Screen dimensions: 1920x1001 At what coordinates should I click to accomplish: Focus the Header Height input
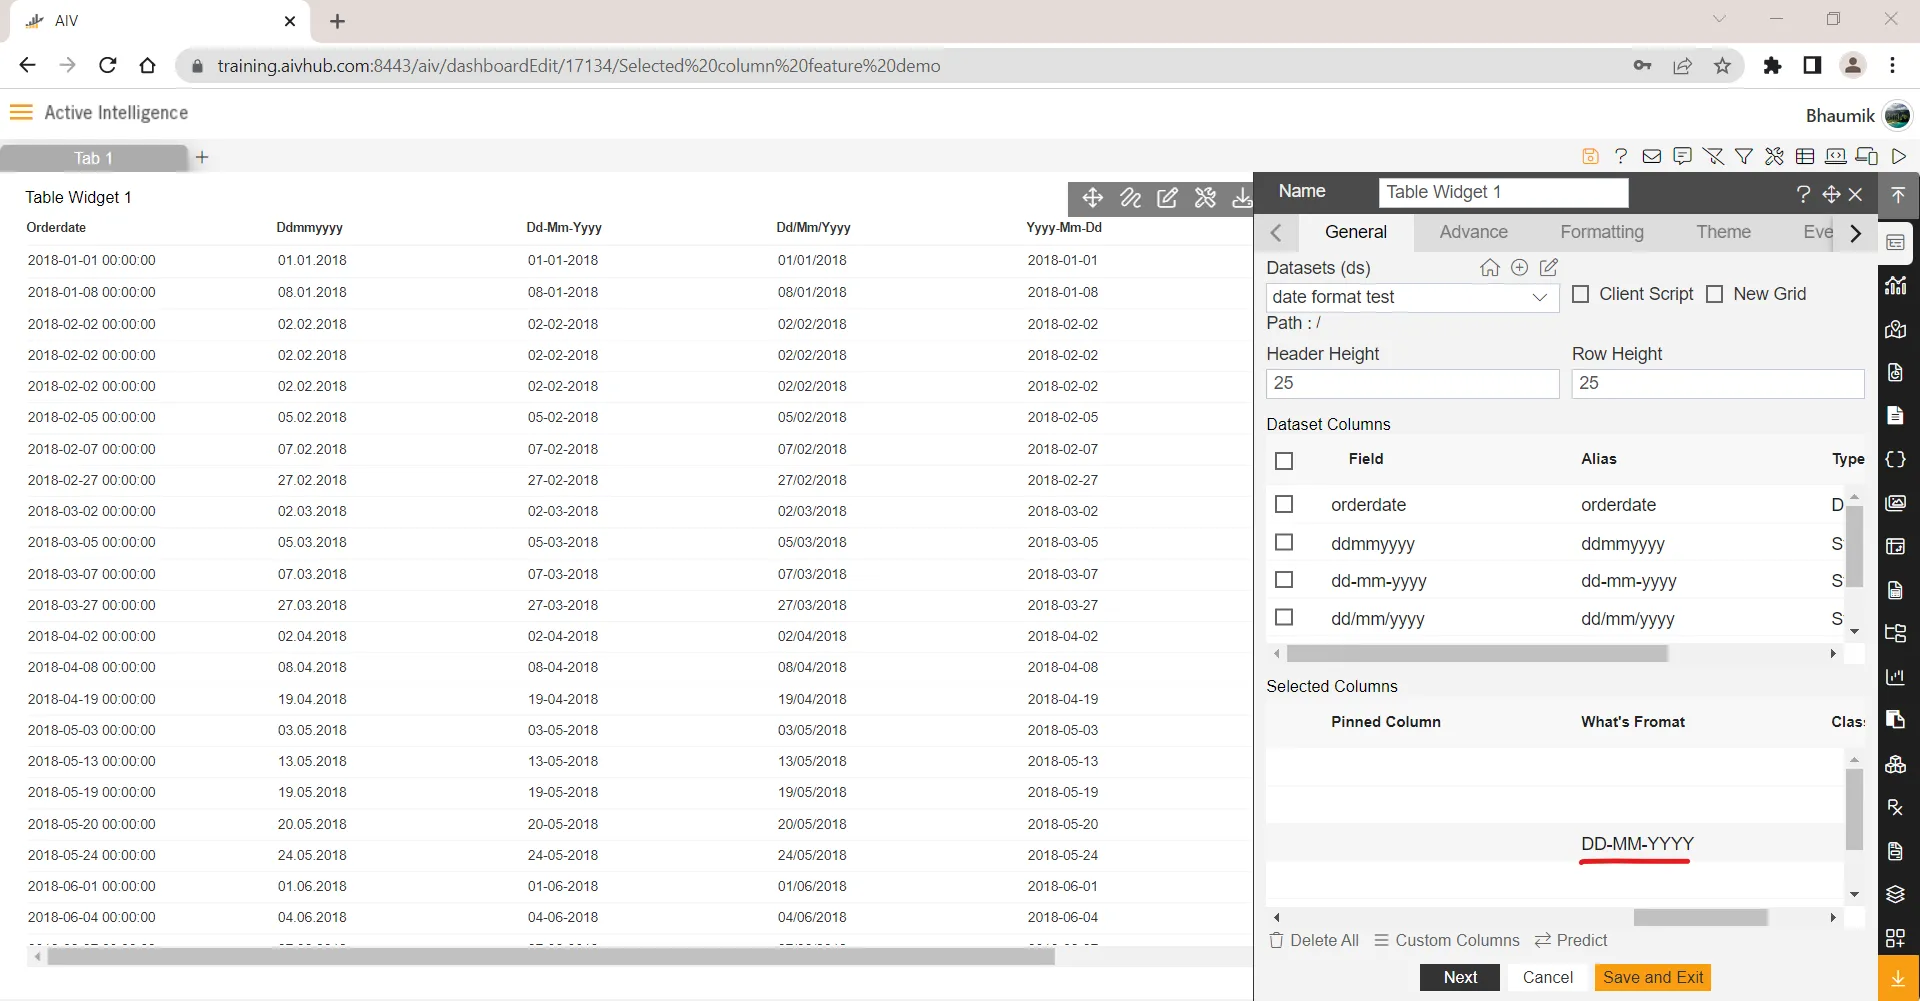[1412, 383]
